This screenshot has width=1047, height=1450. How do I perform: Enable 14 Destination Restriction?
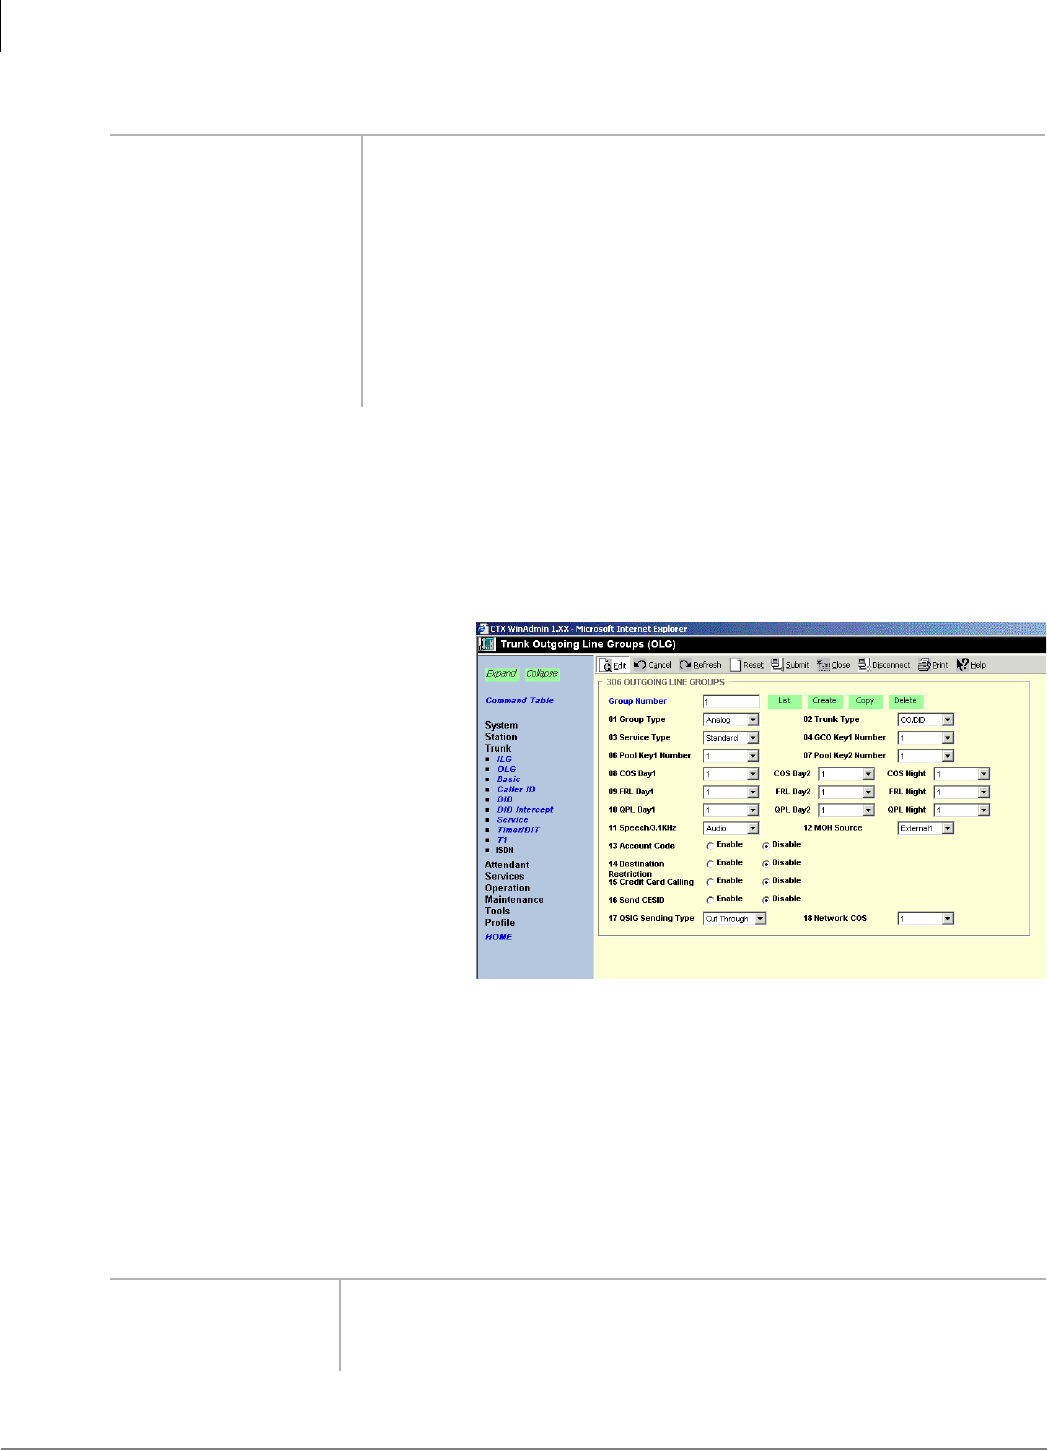[x=710, y=864]
